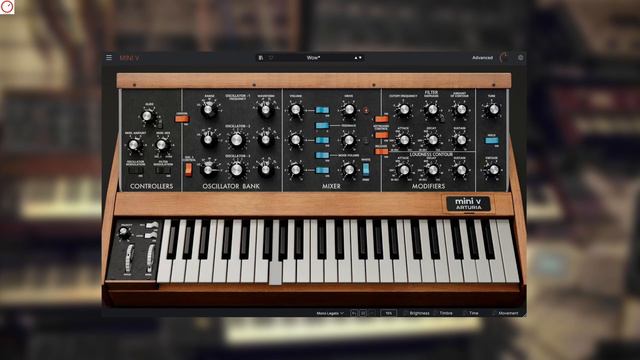Toggle the Noise Volume blue mixer switch
This screenshot has height=360, width=640.
click(322, 156)
